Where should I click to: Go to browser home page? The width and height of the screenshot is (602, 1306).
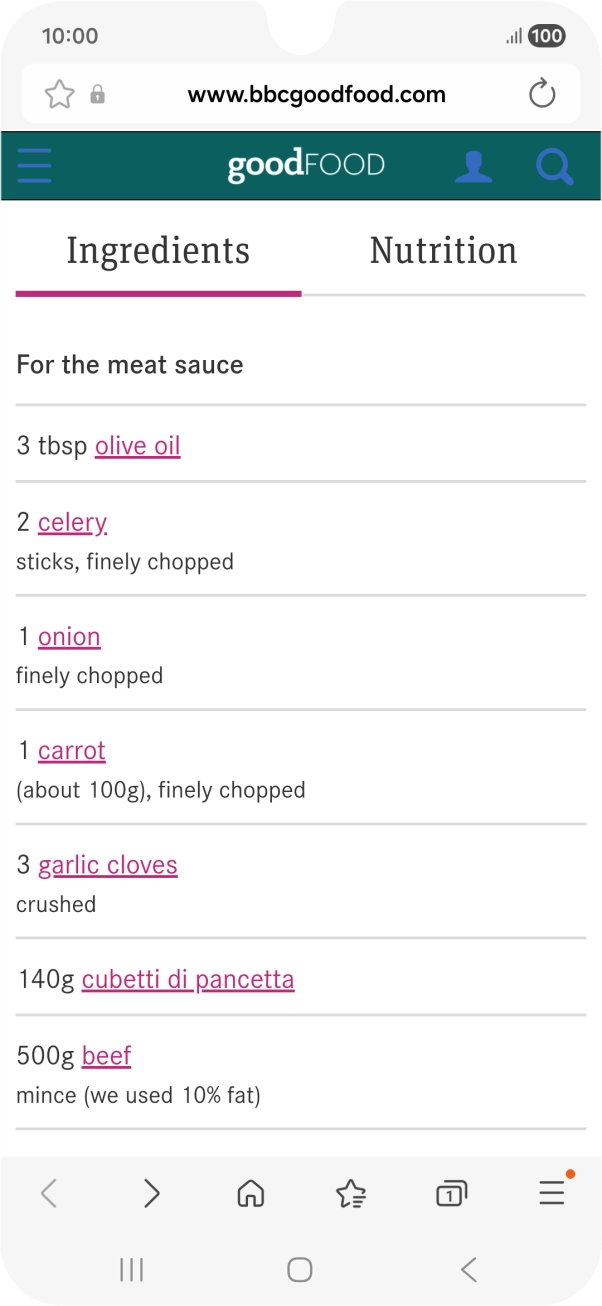pos(250,1193)
